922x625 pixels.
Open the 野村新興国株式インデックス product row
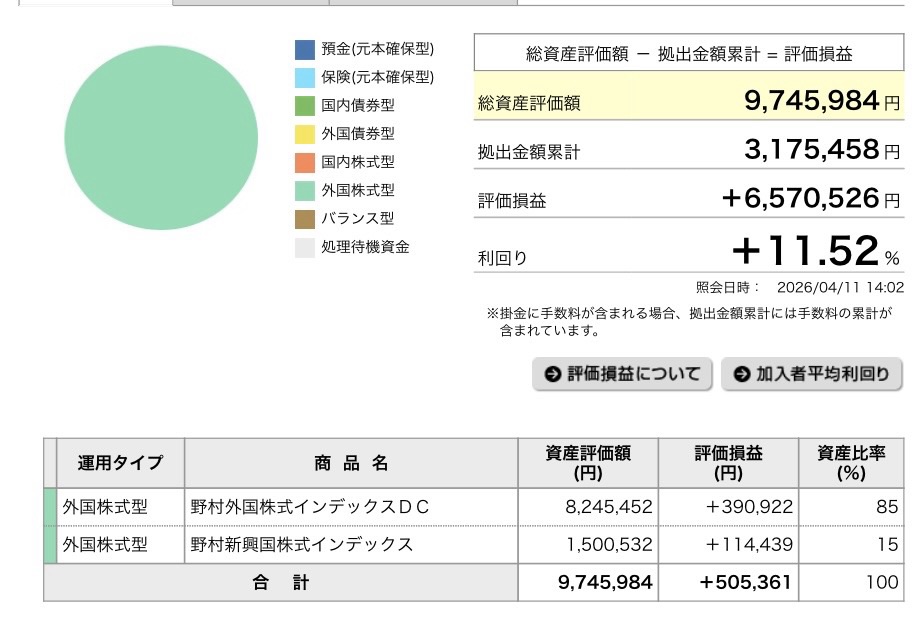pos(302,545)
